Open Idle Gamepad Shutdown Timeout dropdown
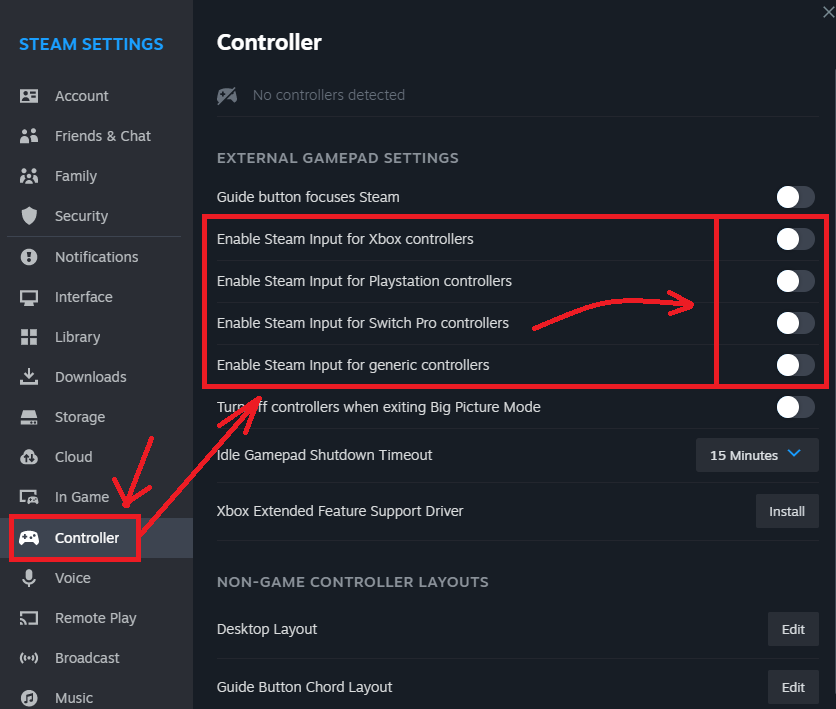The image size is (836, 709). 756,455
